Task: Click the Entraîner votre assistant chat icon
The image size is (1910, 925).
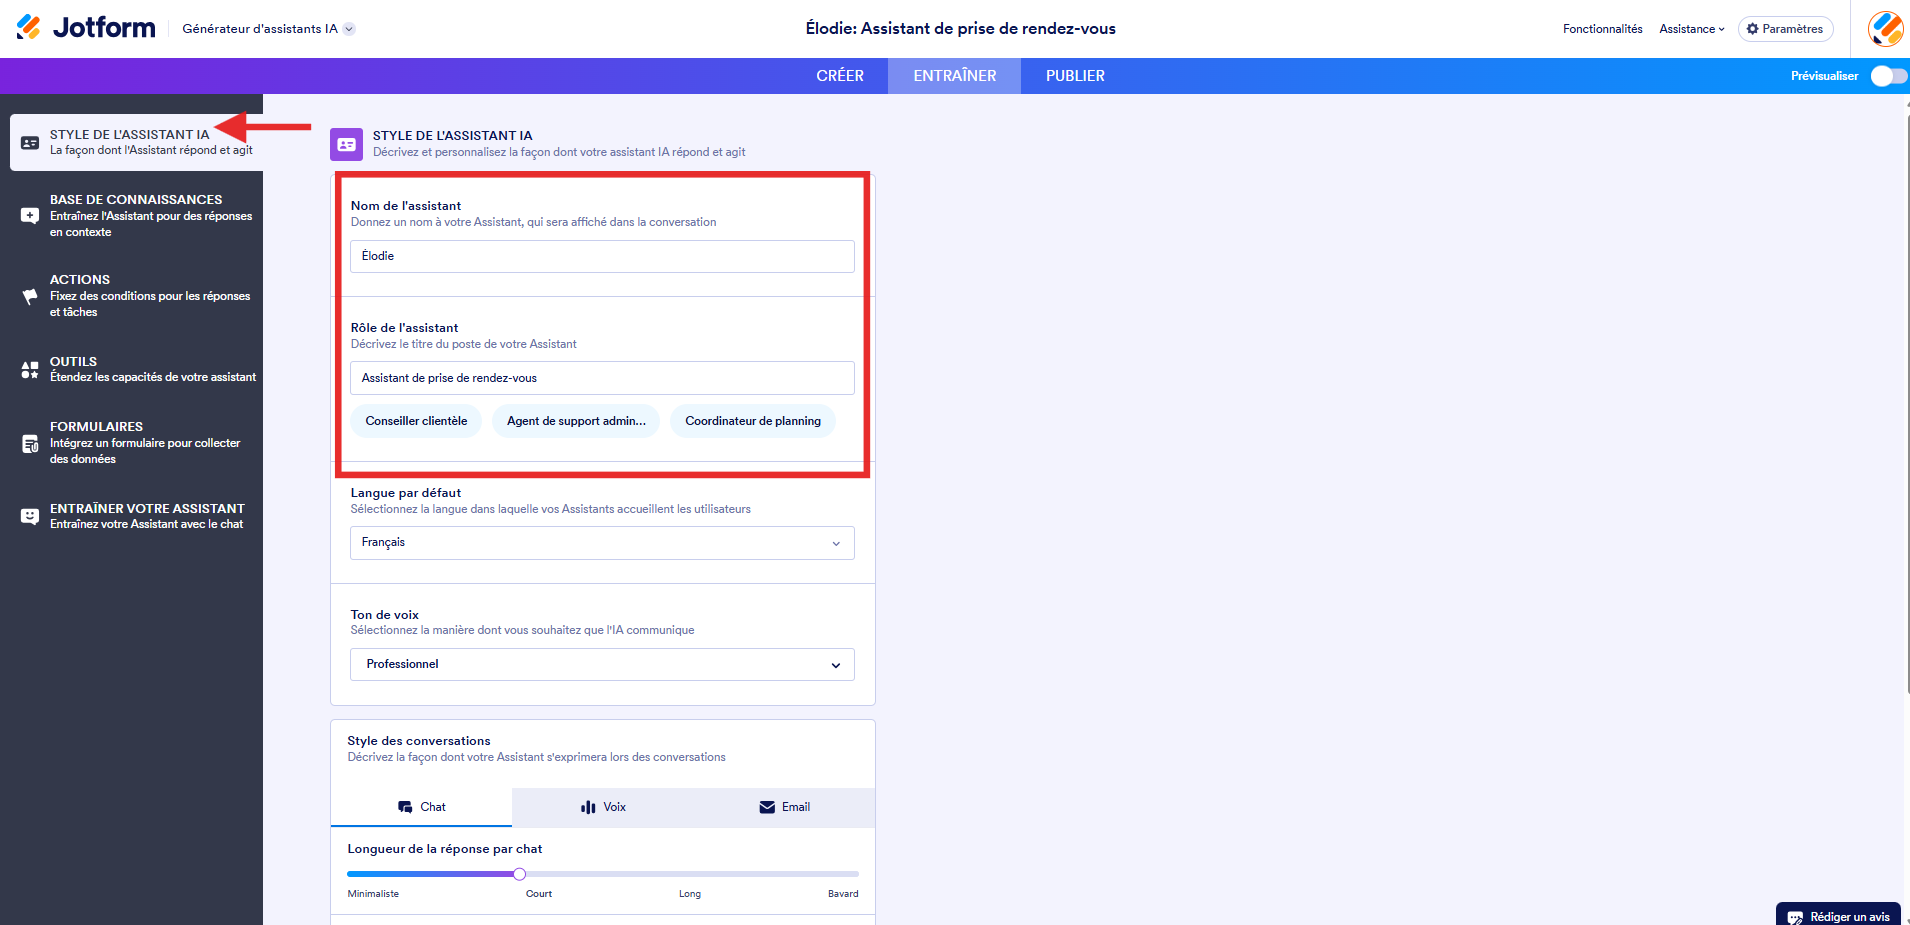Action: [30, 516]
